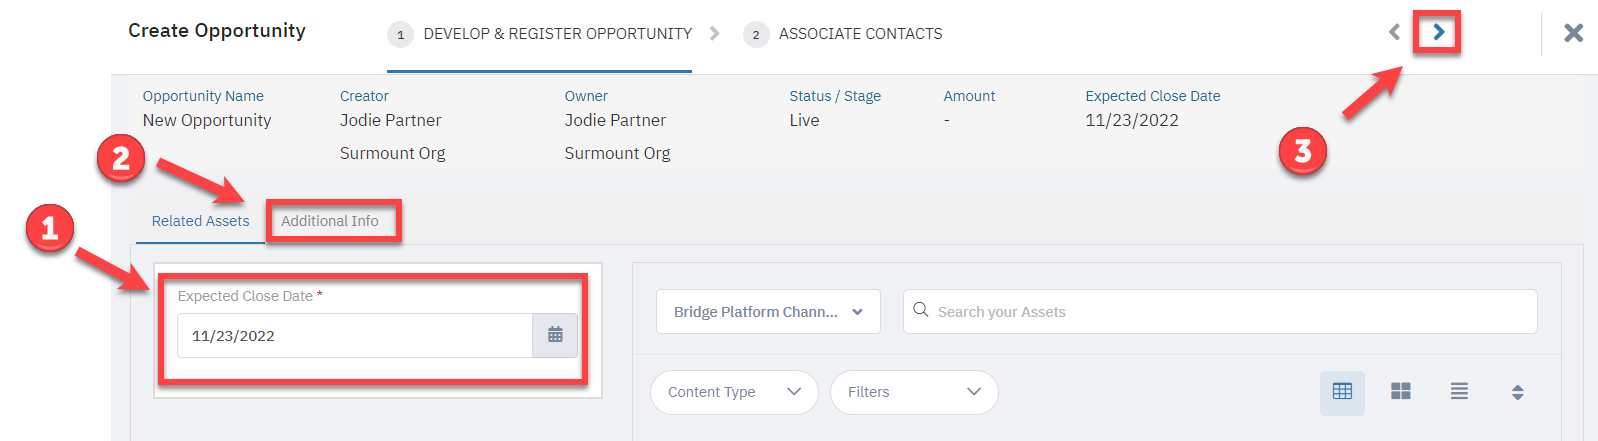Open Develop & Register Opportunity step
This screenshot has height=441, width=1598.
point(558,34)
